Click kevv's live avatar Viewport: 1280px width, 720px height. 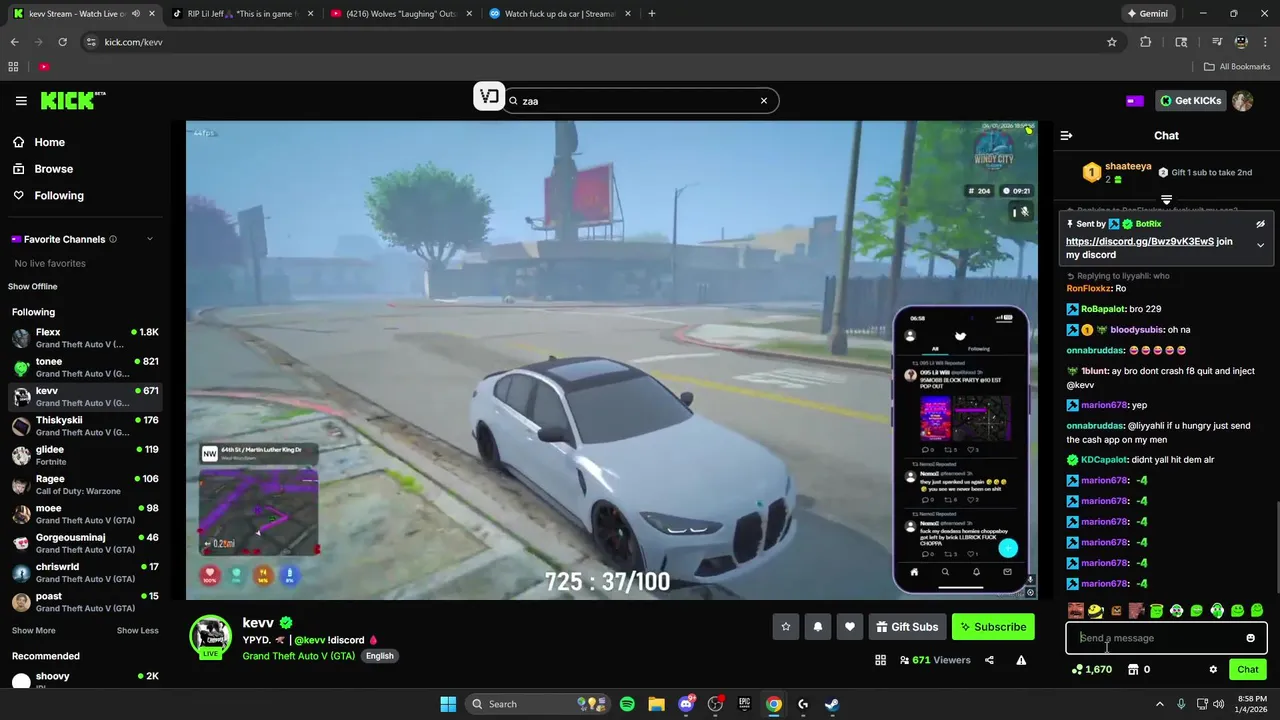click(x=211, y=637)
